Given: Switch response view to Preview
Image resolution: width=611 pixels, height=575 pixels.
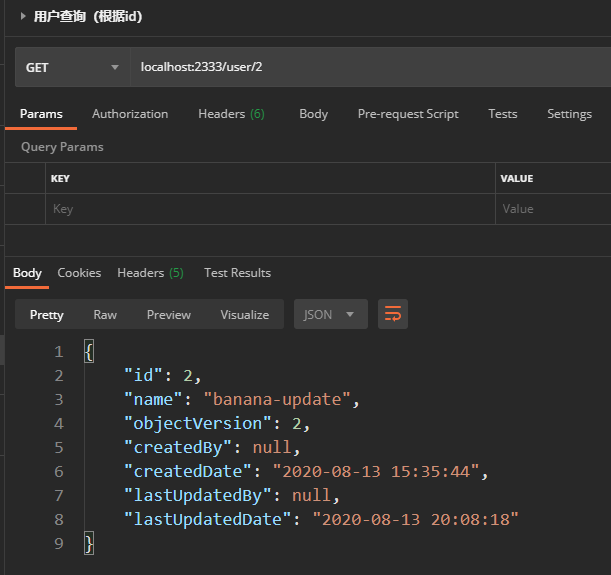Looking at the screenshot, I should coord(168,314).
